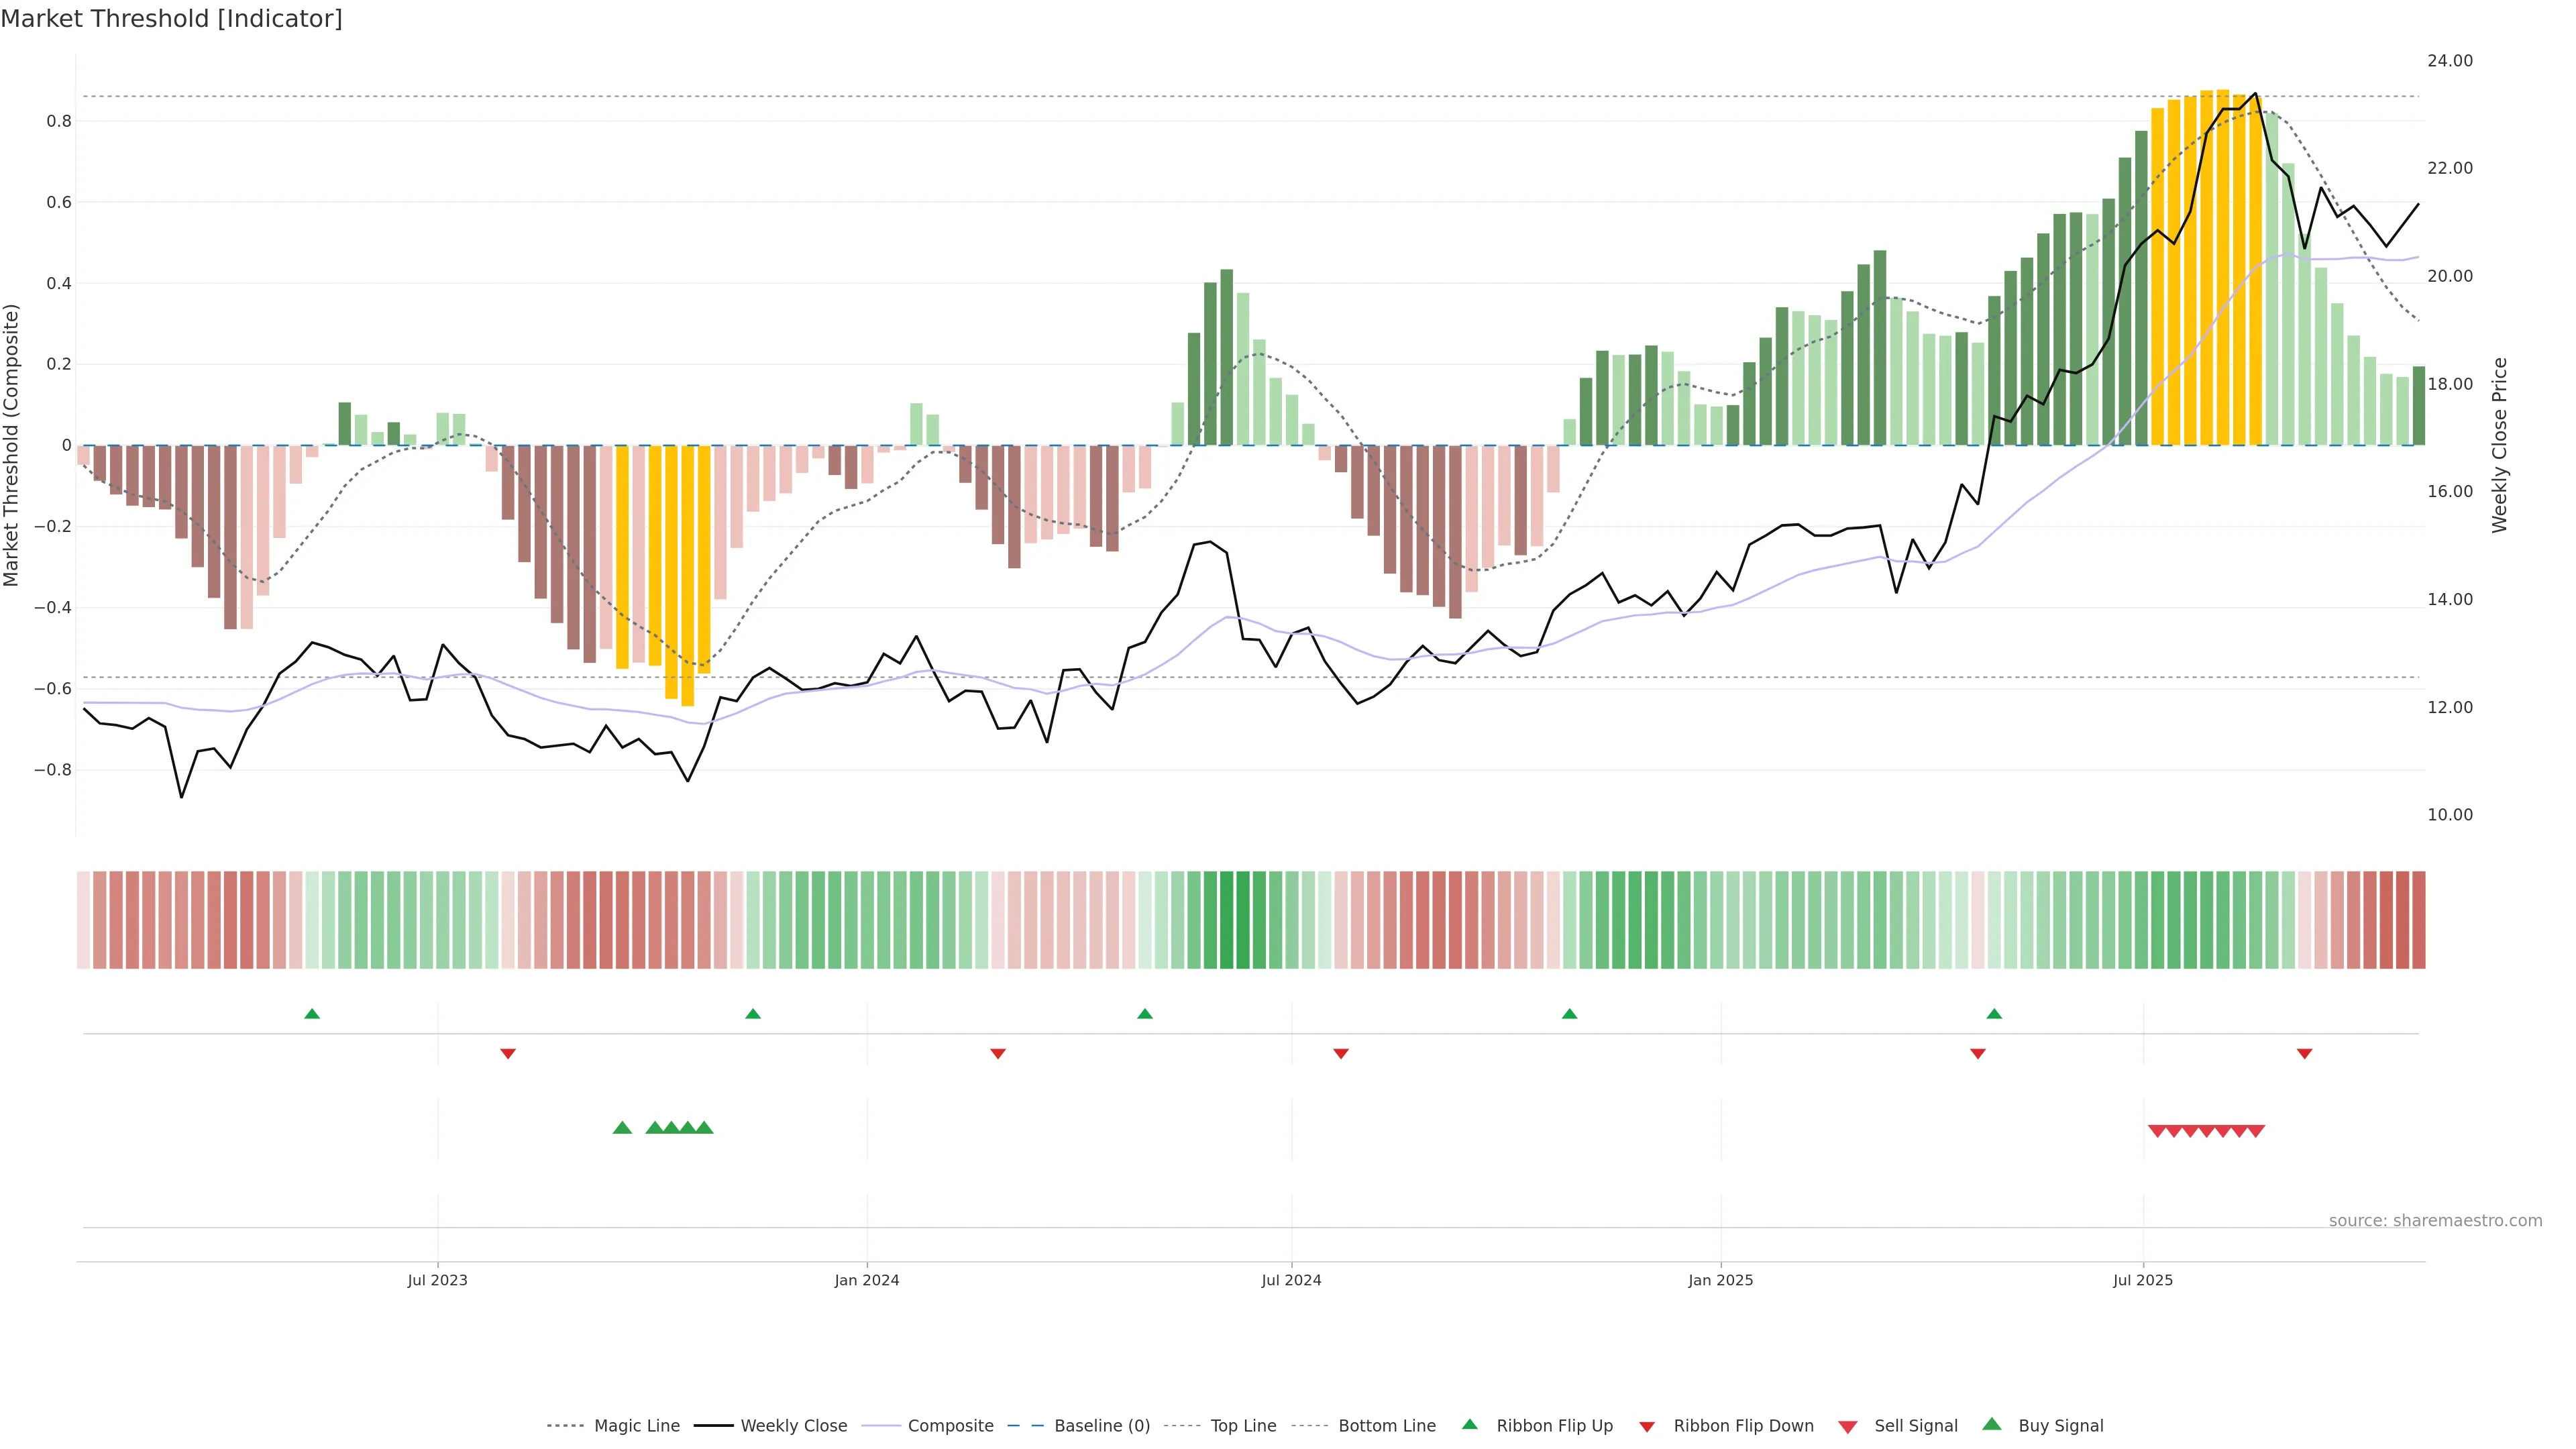The width and height of the screenshot is (2576, 1449).
Task: Click the Jul 2024 x-axis label
Action: tap(1291, 1280)
